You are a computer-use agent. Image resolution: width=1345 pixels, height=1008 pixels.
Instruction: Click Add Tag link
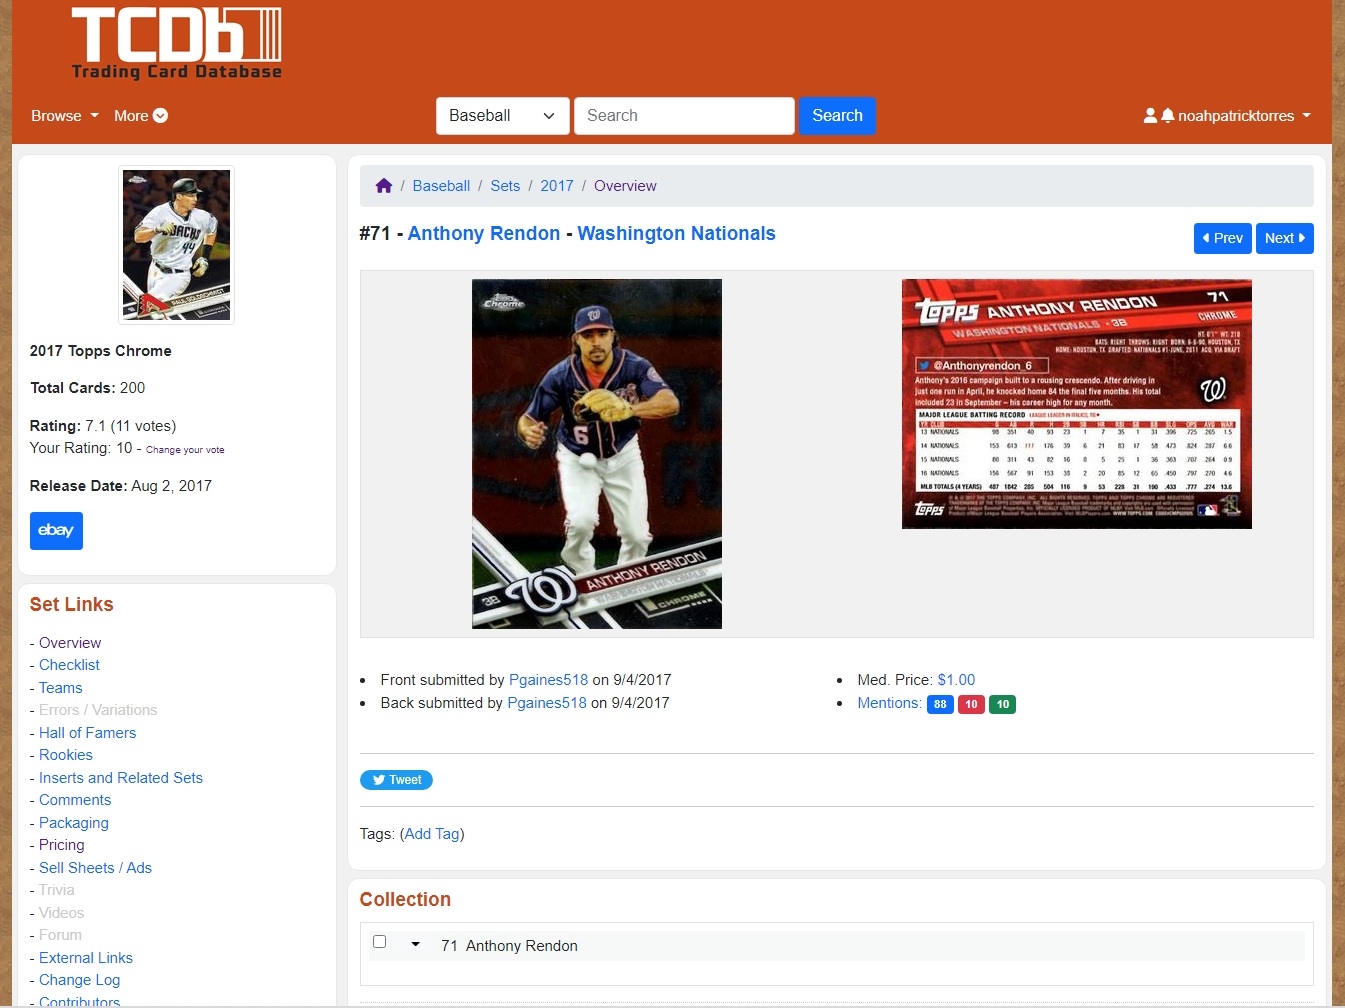432,834
